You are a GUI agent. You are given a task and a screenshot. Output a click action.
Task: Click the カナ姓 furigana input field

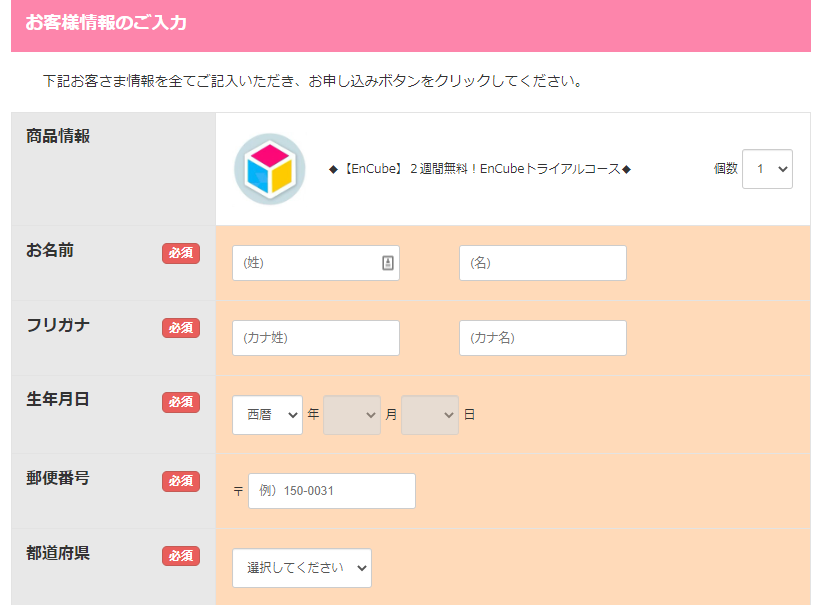(315, 338)
